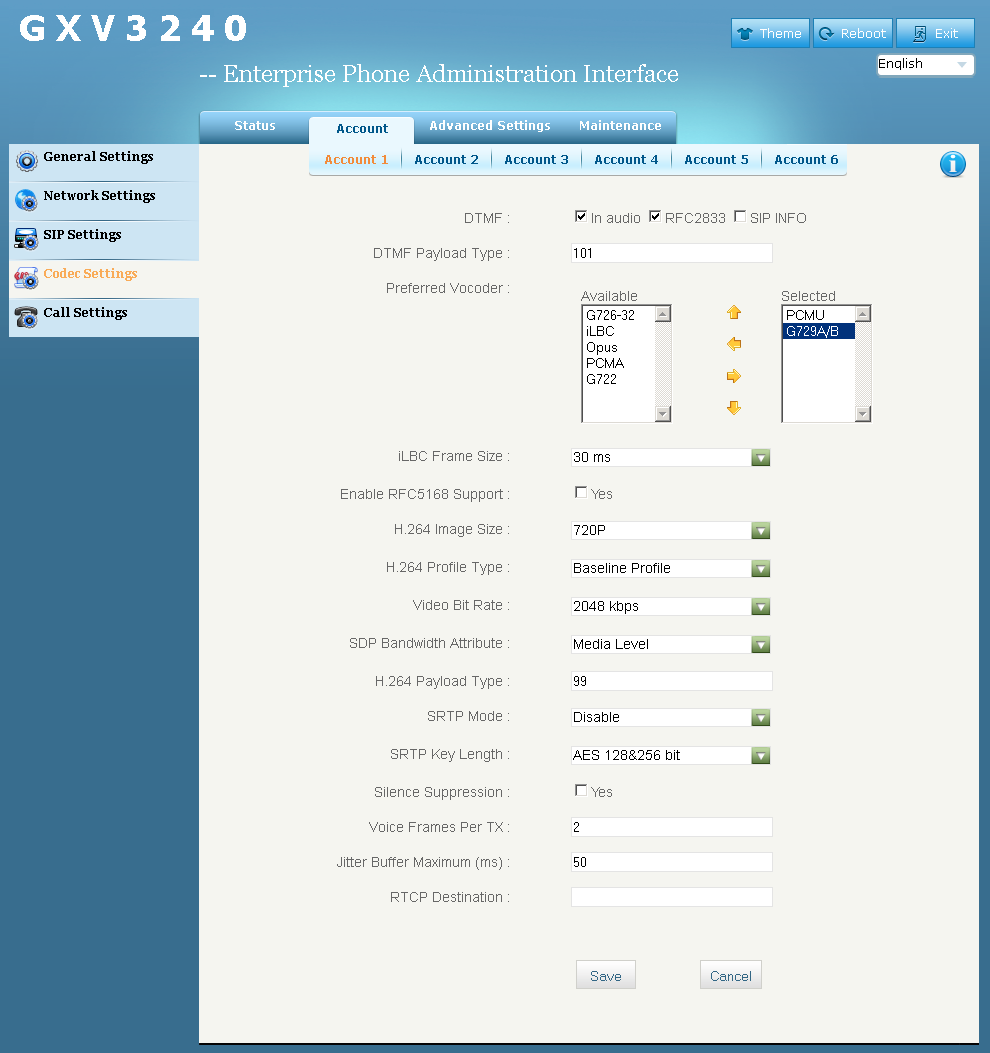Open Network Settings icon in sidebar
The image size is (990, 1053).
pyautogui.click(x=27, y=199)
